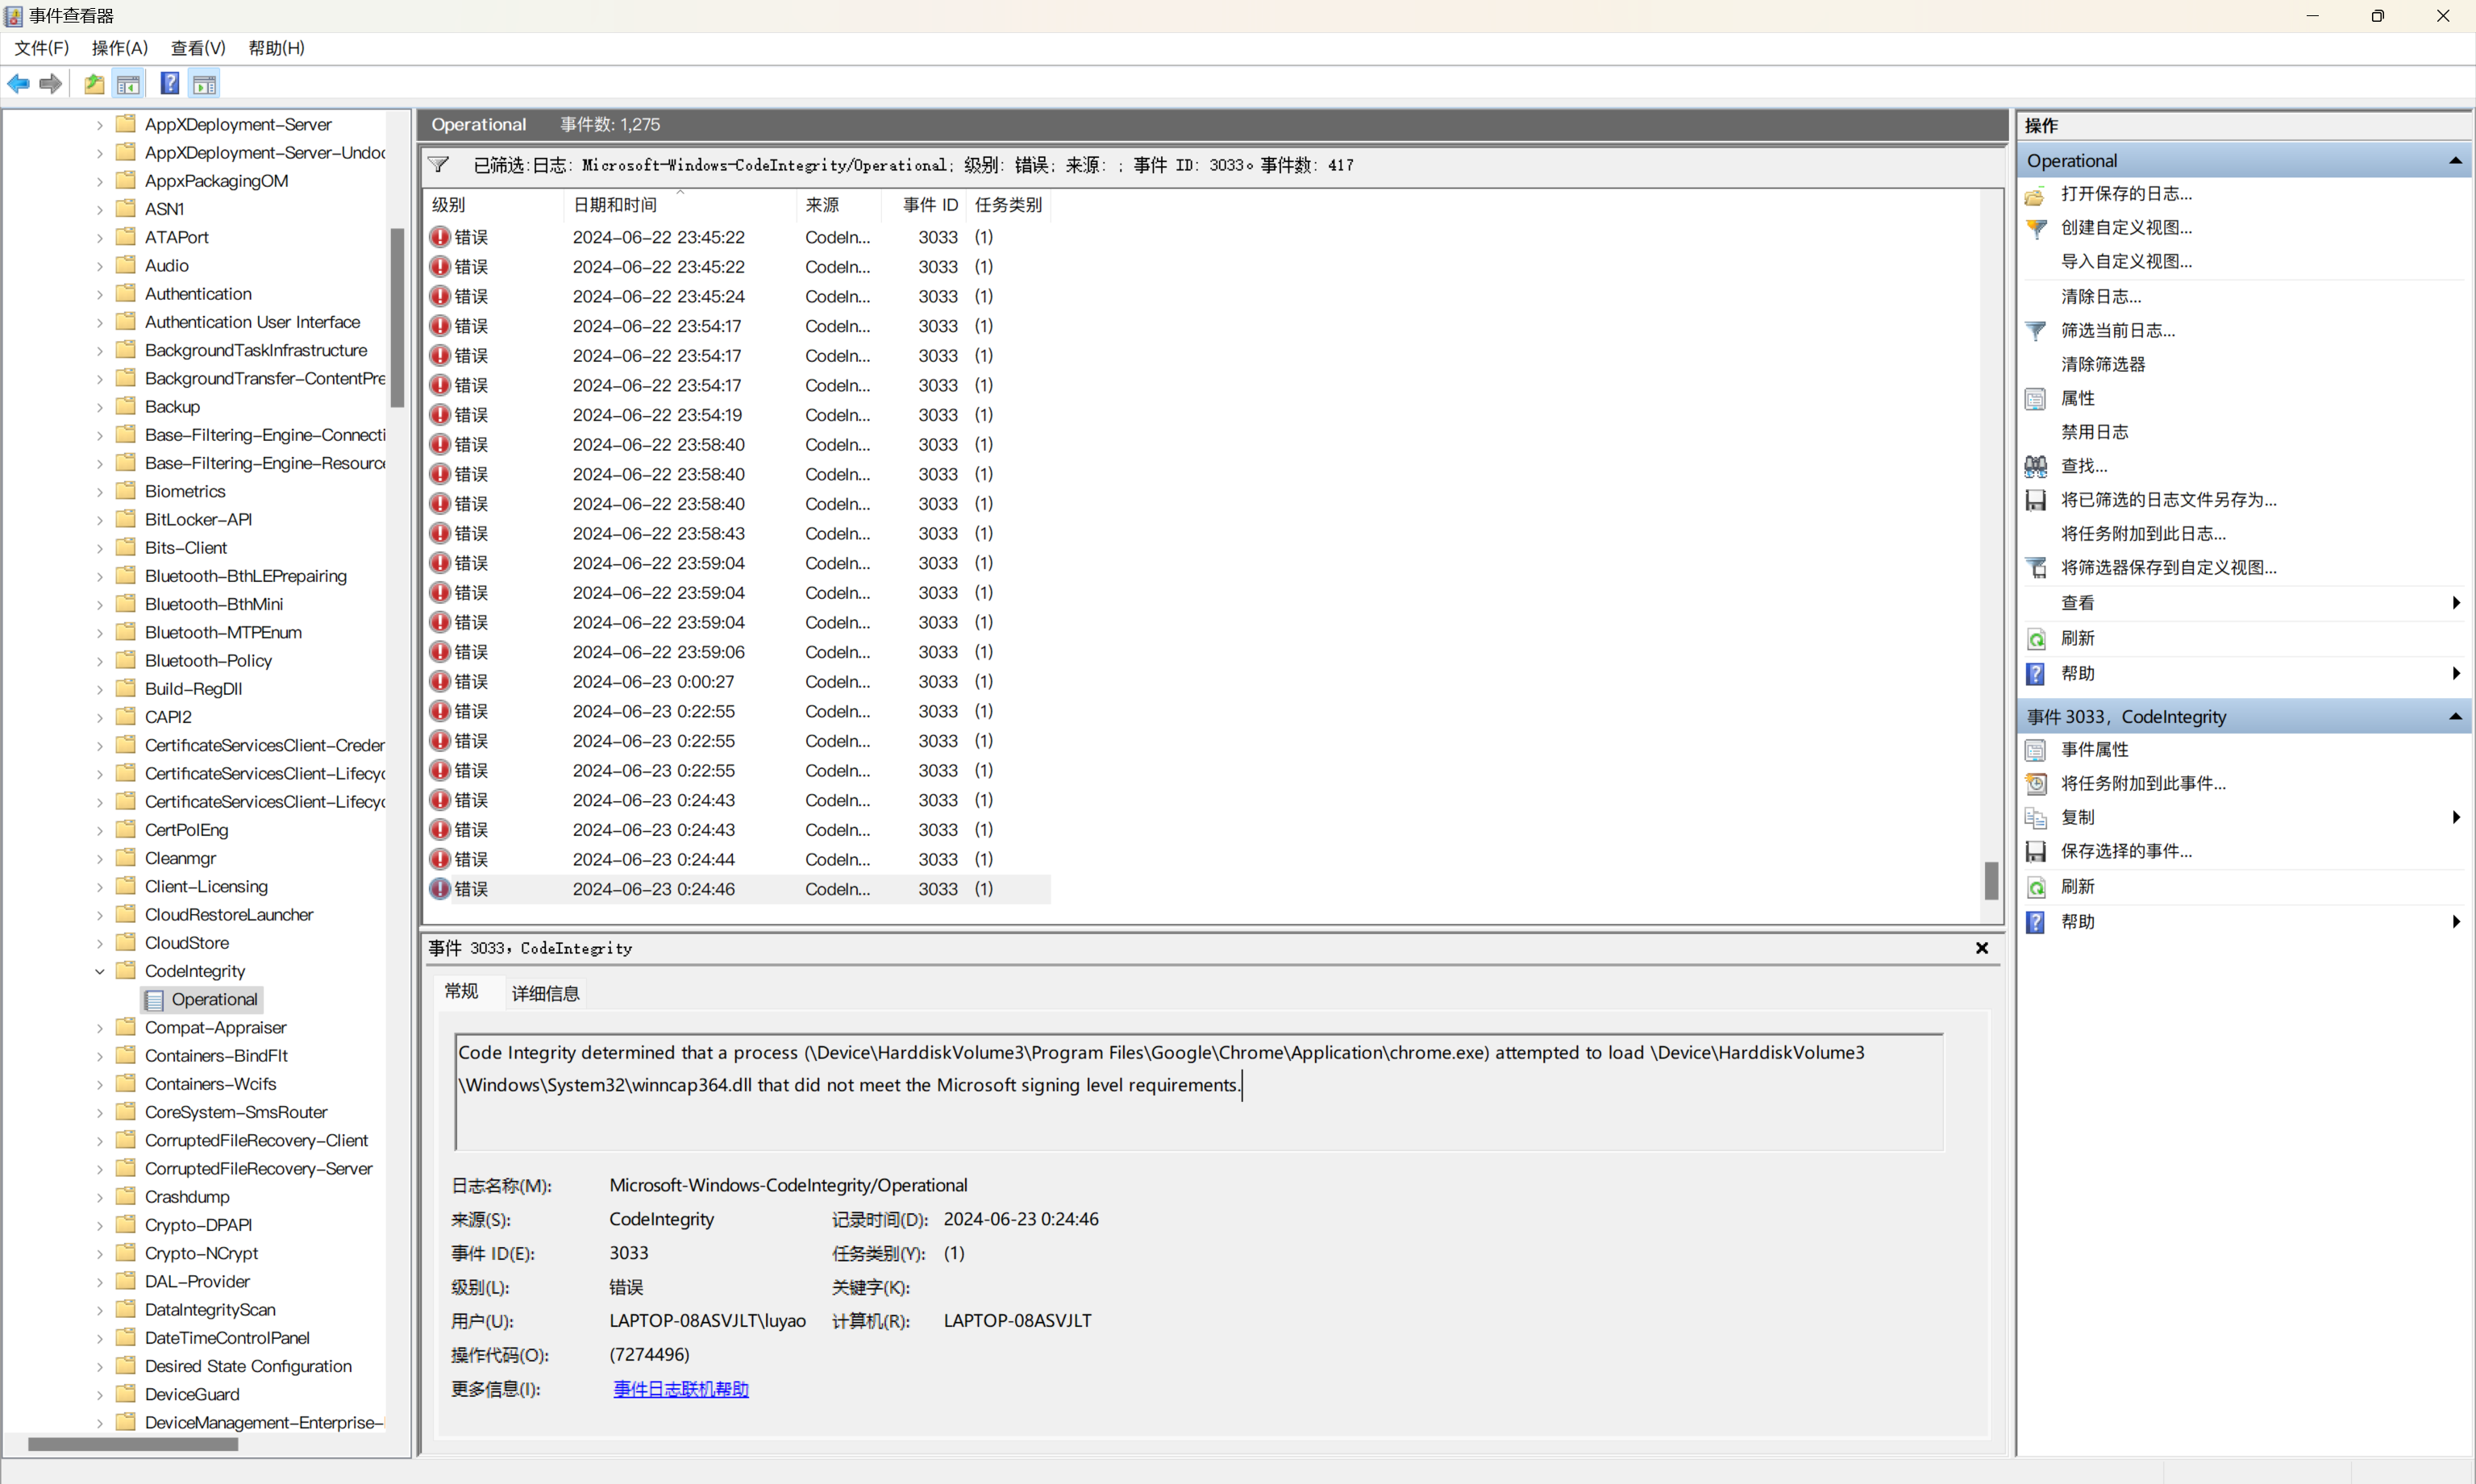Click the back arrow toolbar icon
This screenshot has width=2476, height=1484.
(x=18, y=84)
